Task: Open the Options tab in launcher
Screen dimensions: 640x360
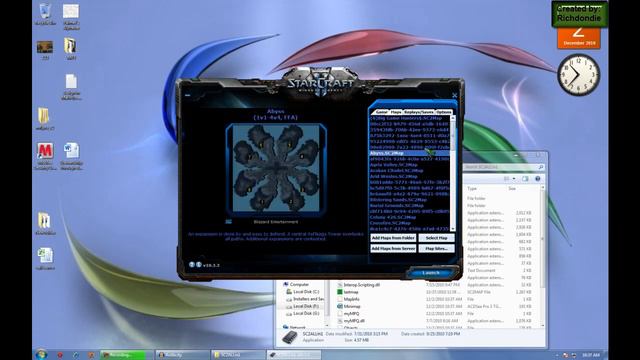Action: click(x=444, y=112)
